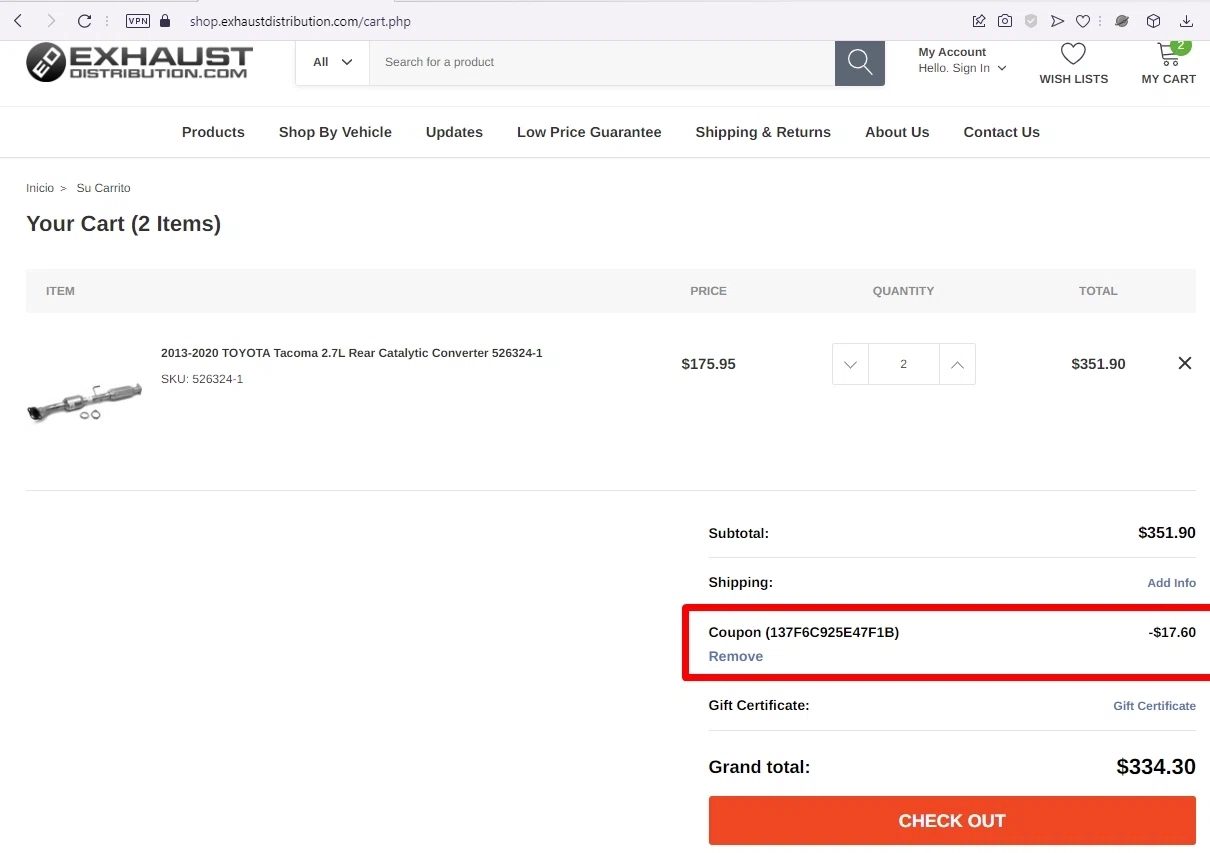Viewport: 1210px width, 853px height.
Task: Reload the page with the refresh icon
Action: (84, 21)
